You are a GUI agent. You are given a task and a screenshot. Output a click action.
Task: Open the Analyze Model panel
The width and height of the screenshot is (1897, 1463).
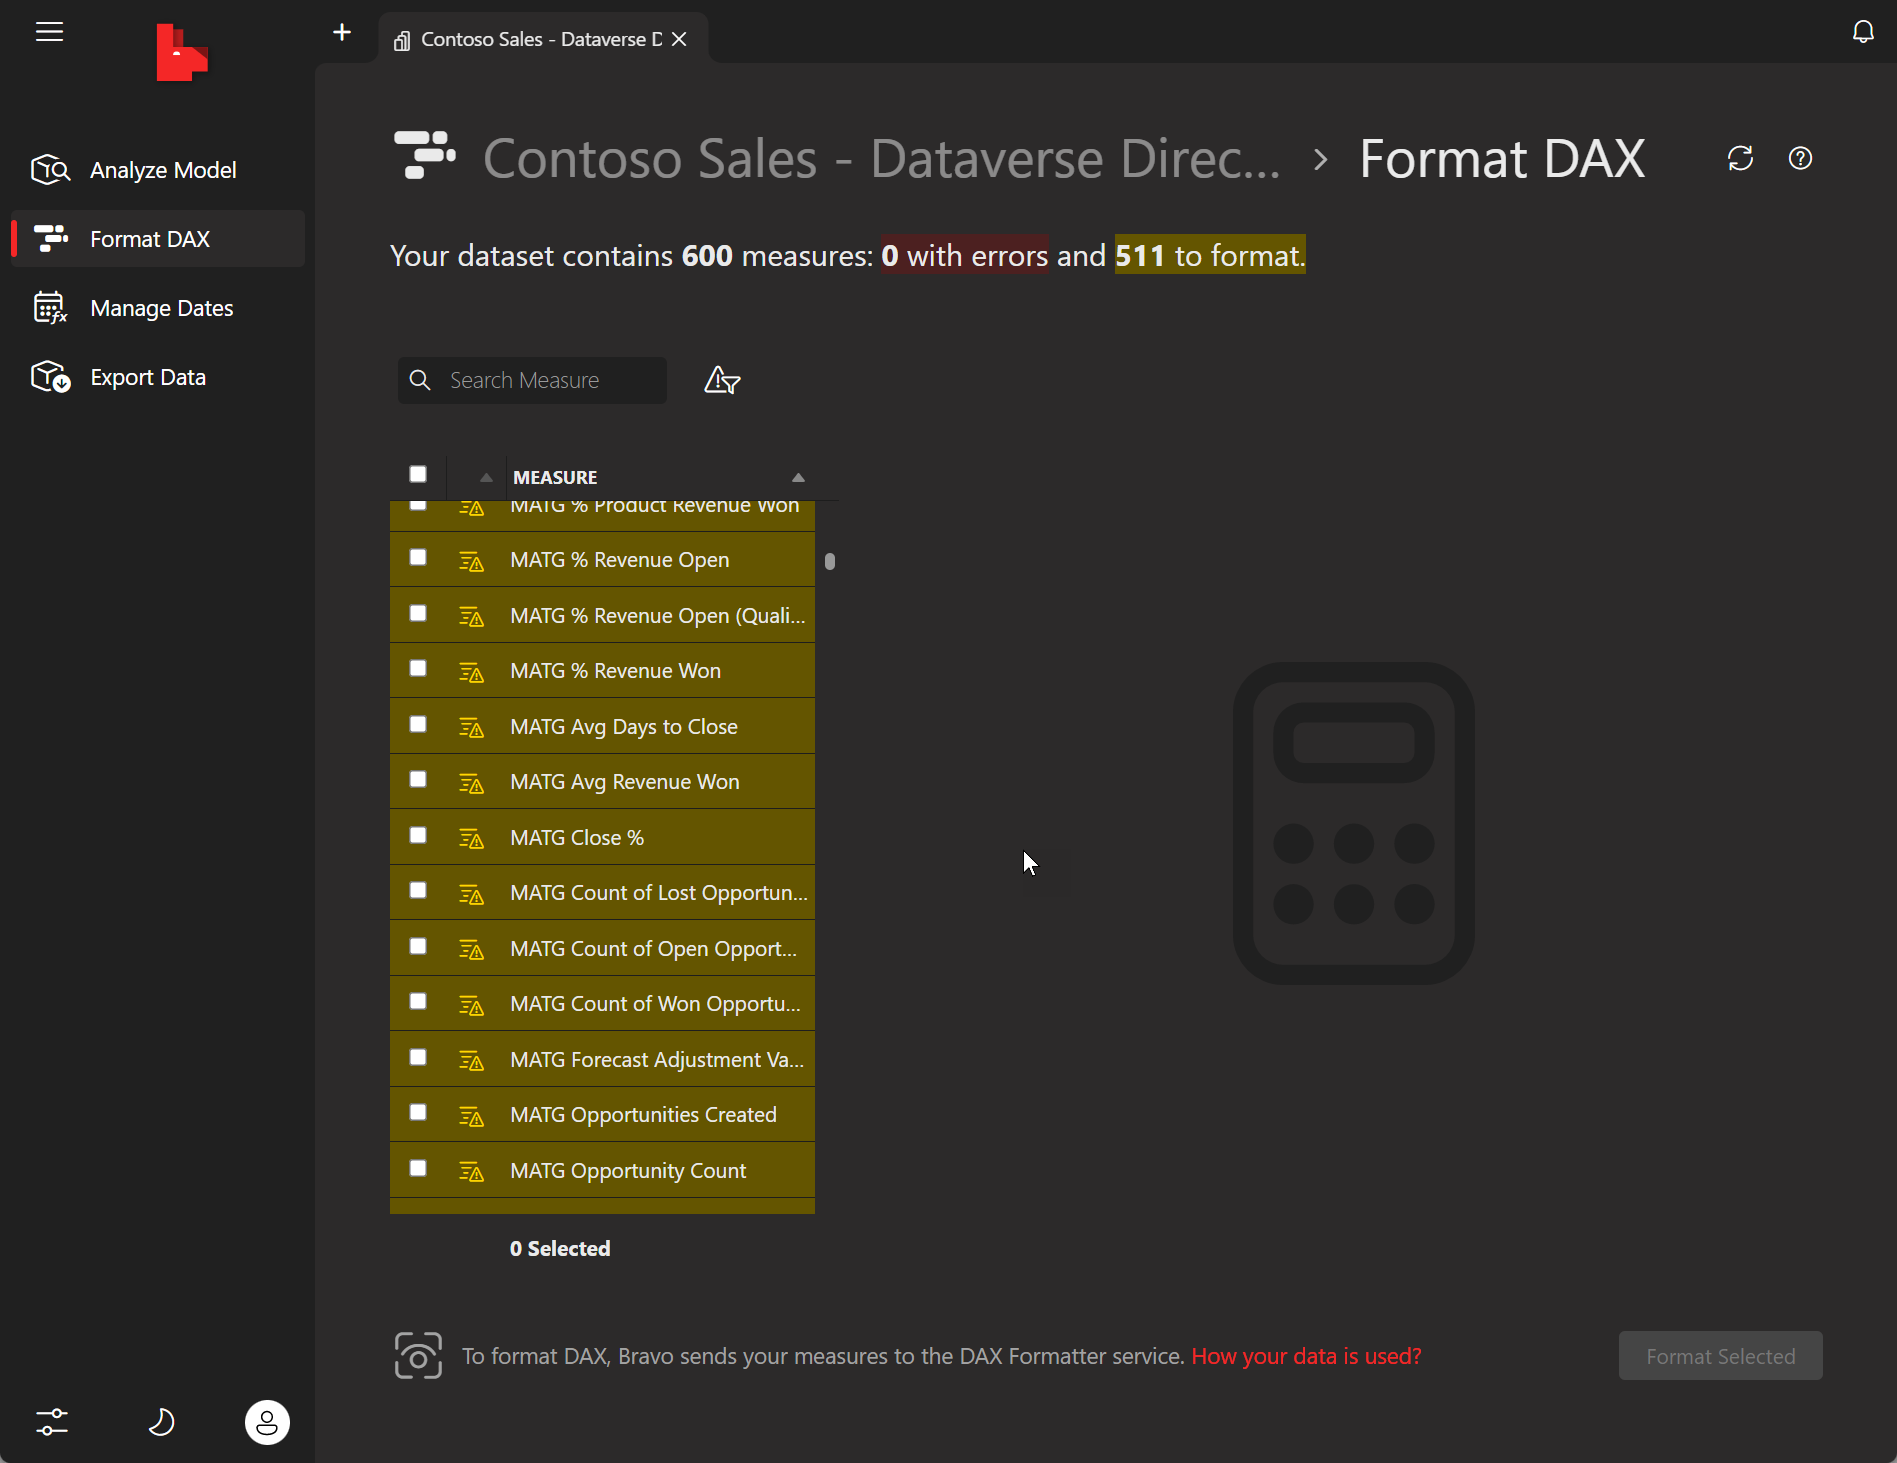tap(163, 169)
